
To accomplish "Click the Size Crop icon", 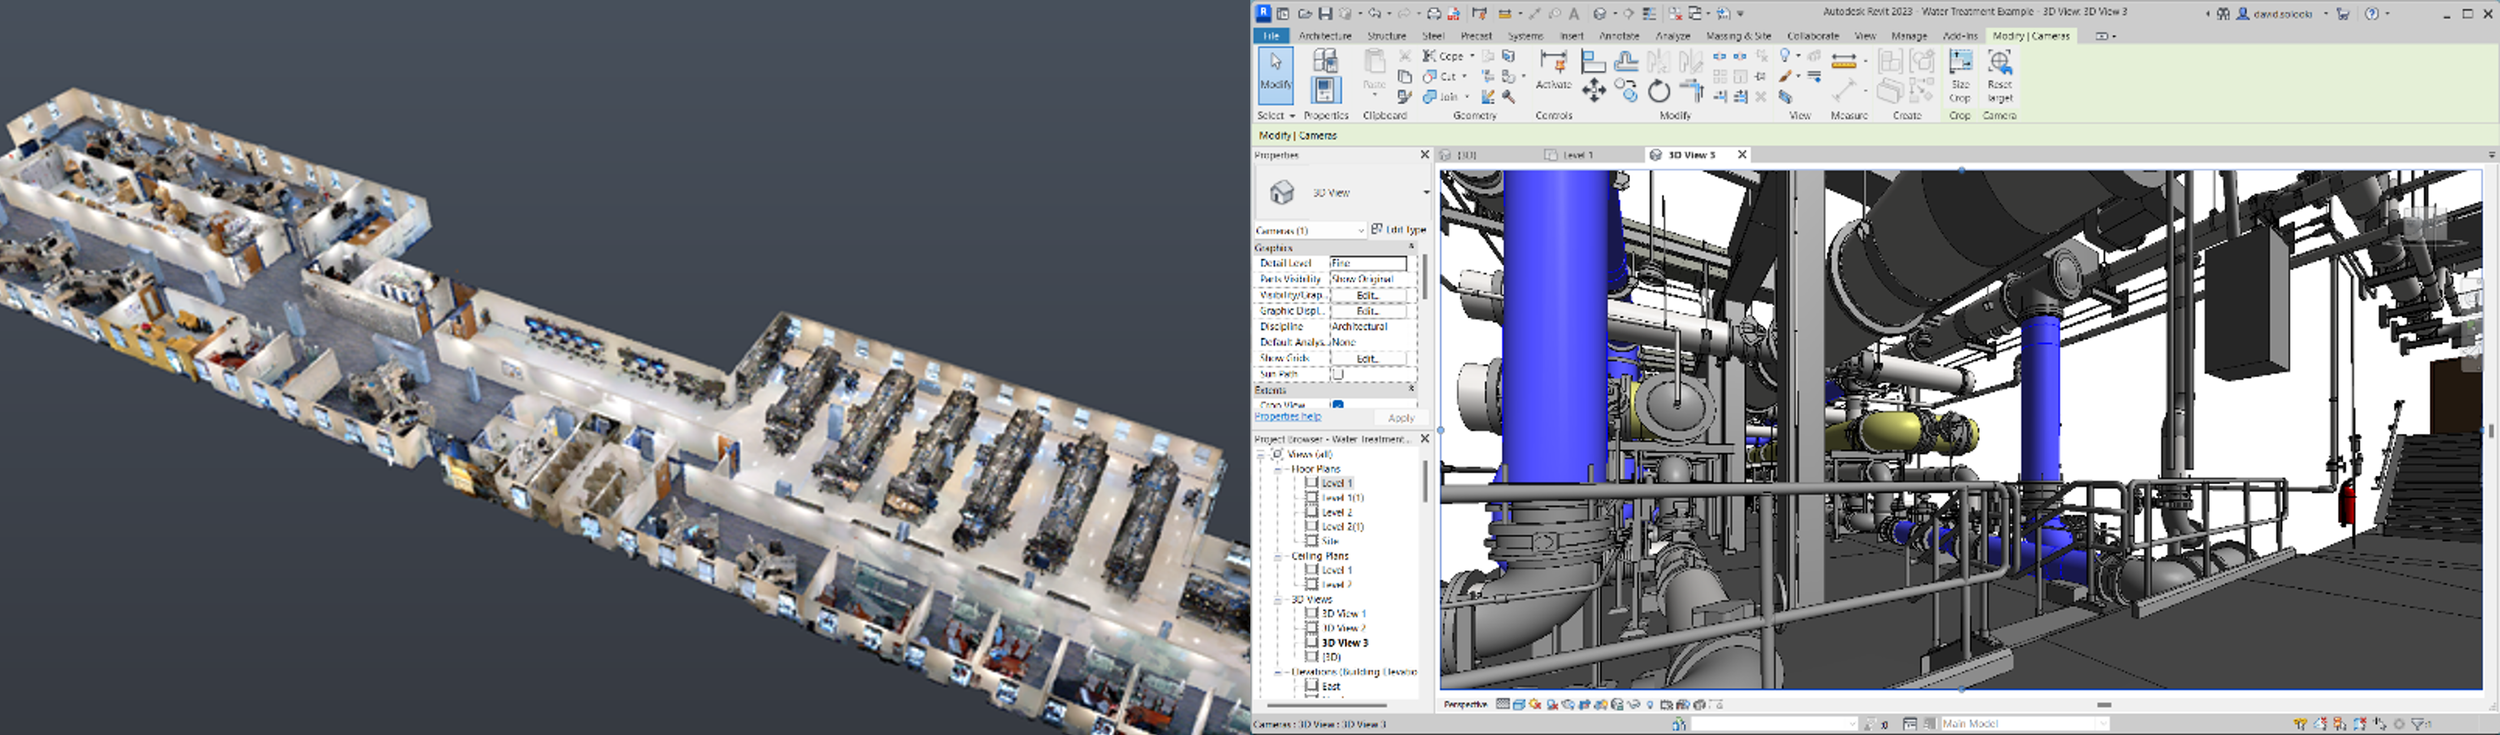I will click(x=1960, y=75).
